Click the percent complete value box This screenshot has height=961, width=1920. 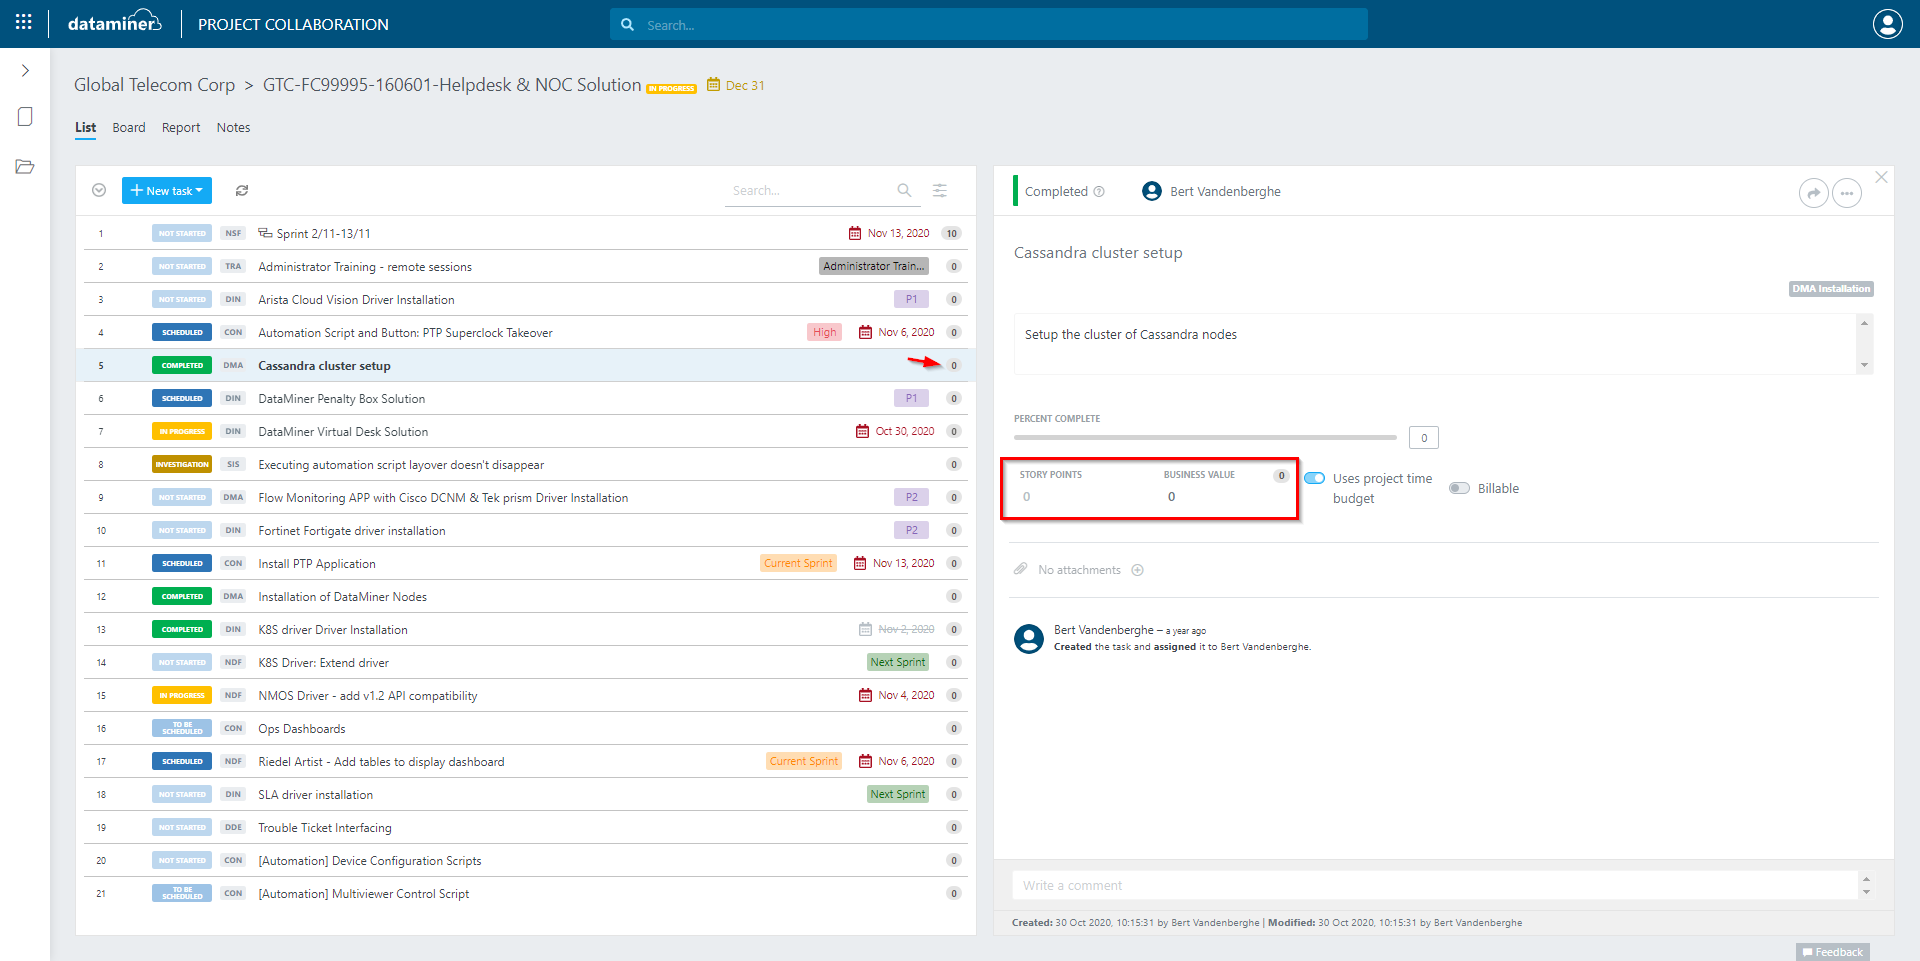[x=1424, y=438]
